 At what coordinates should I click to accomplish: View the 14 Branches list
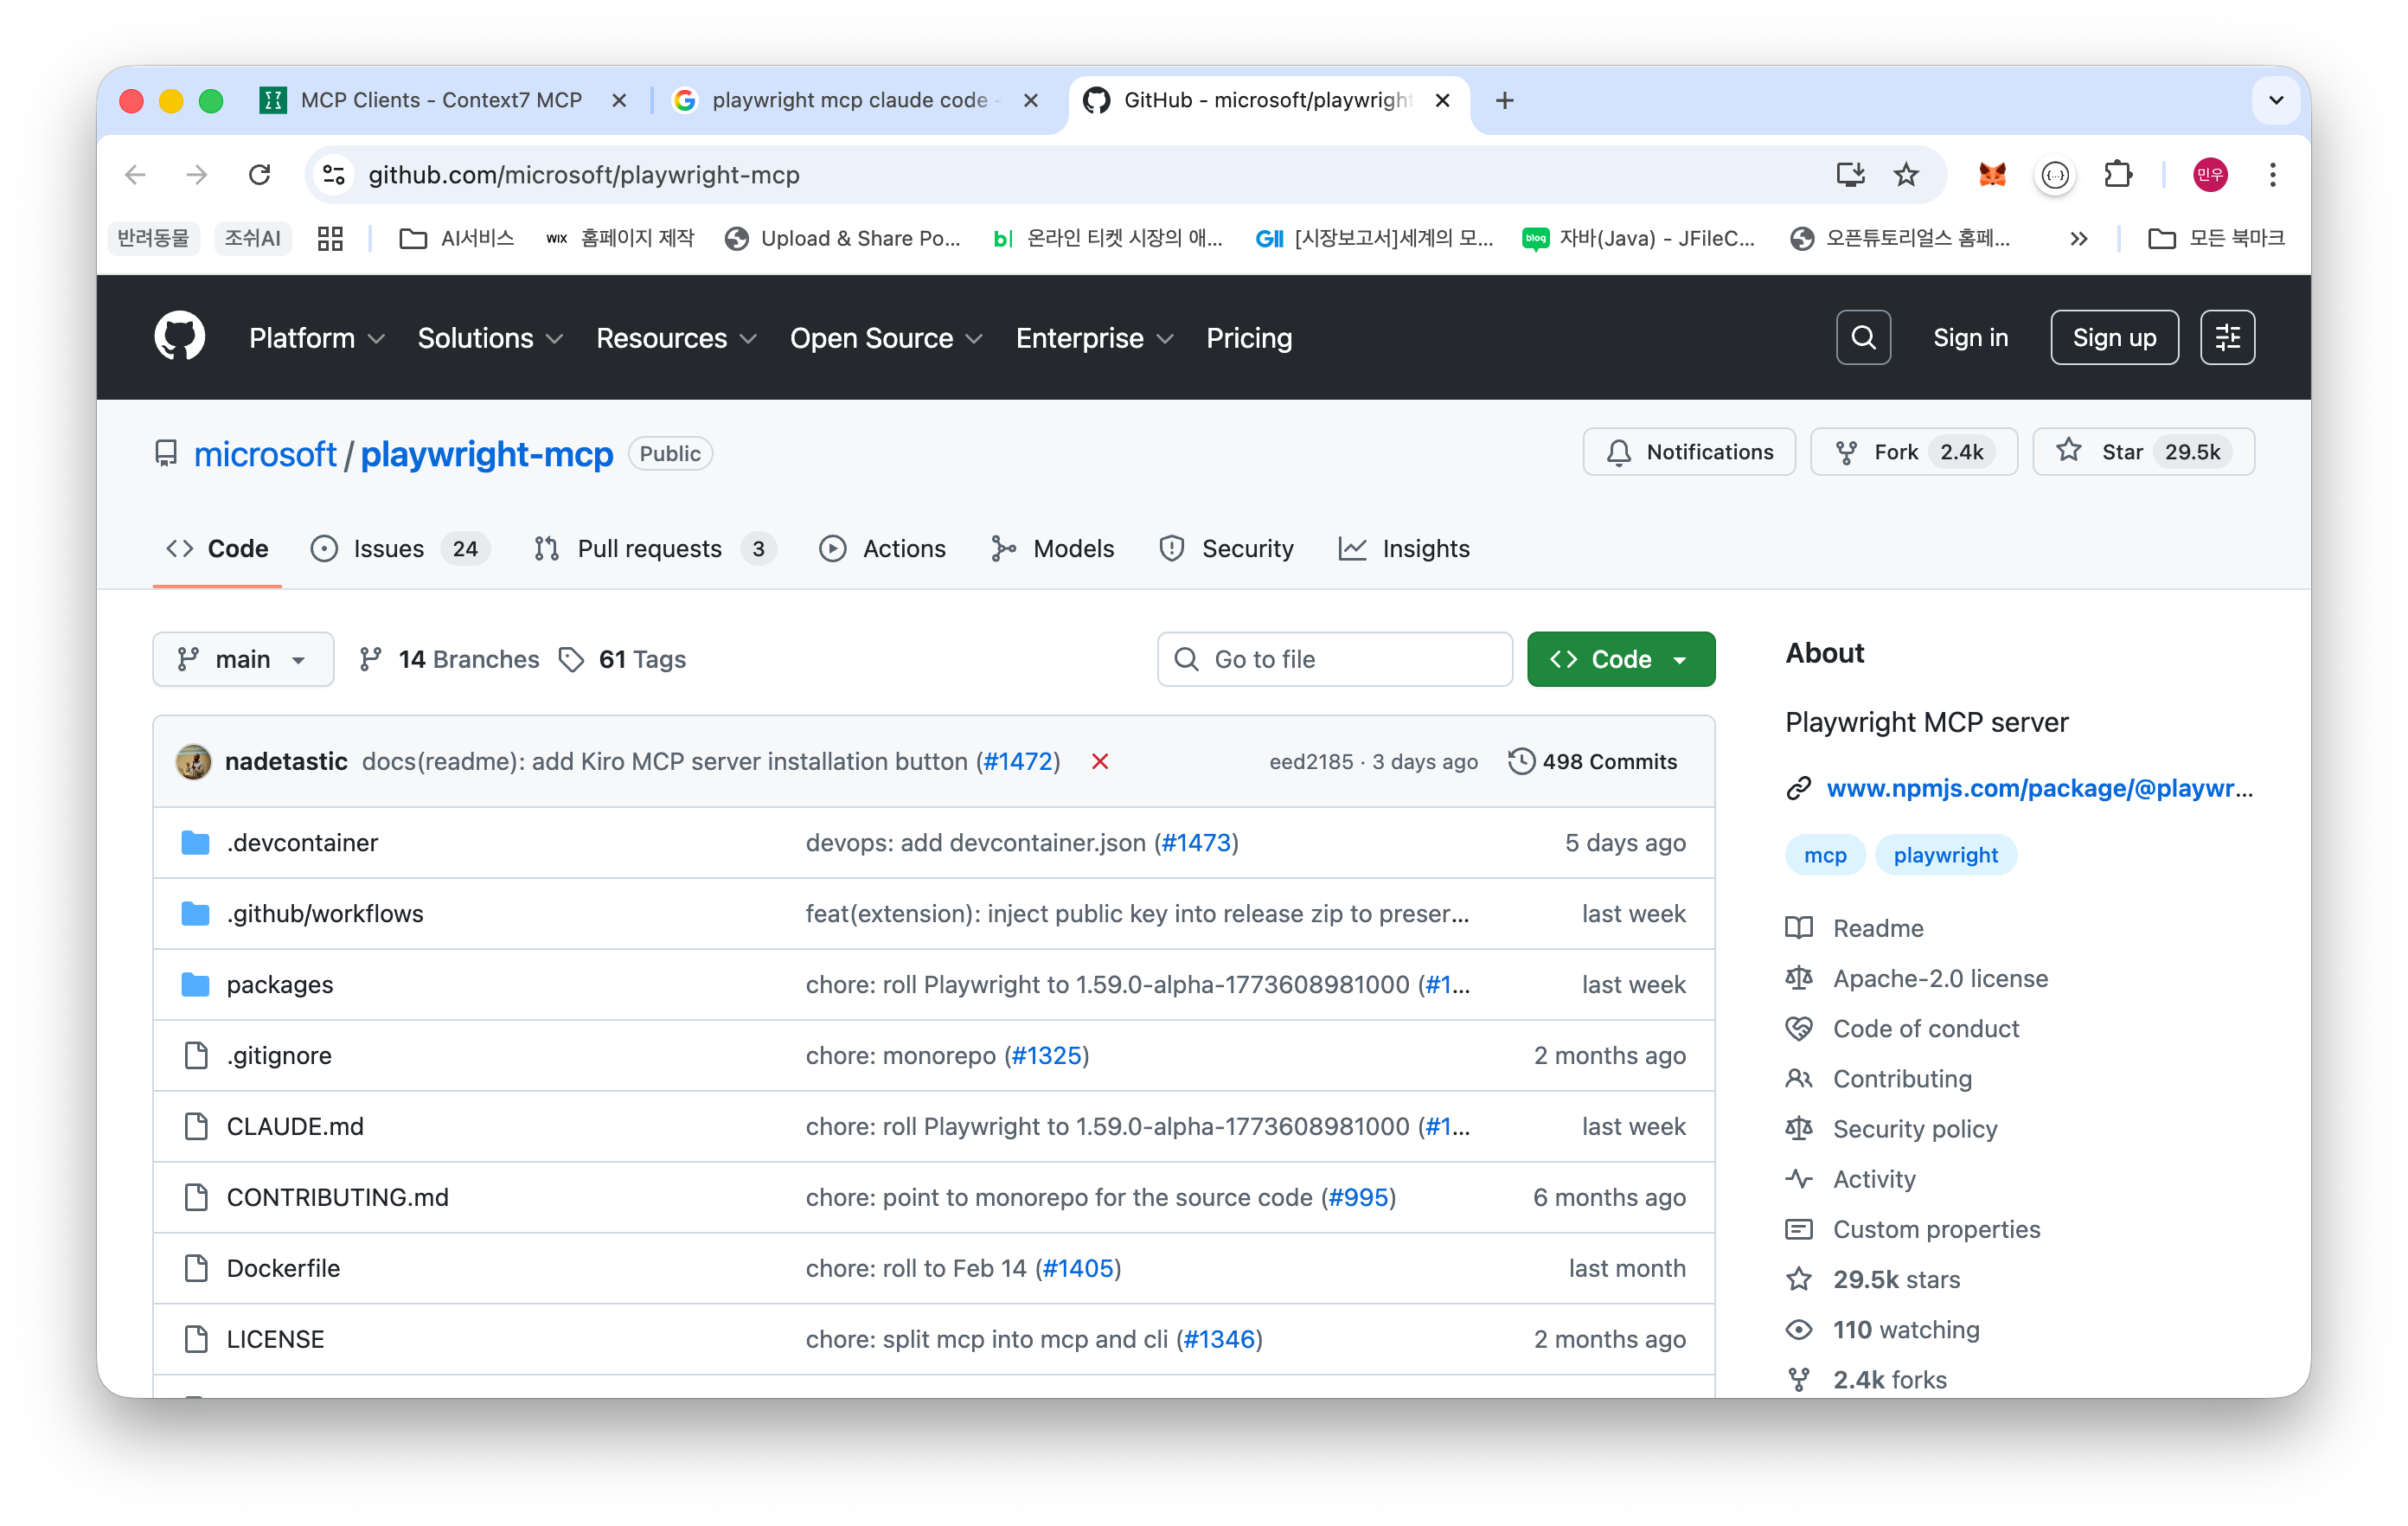point(450,659)
